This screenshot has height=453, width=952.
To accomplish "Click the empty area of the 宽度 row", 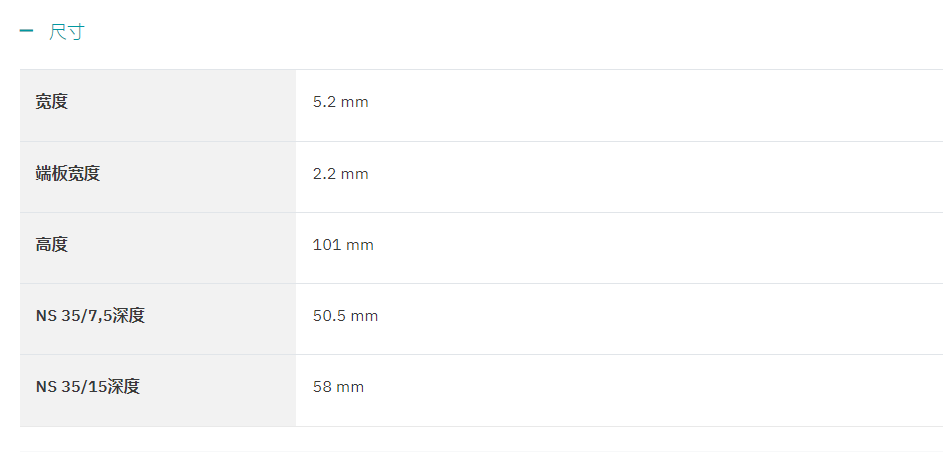I will pos(656,106).
